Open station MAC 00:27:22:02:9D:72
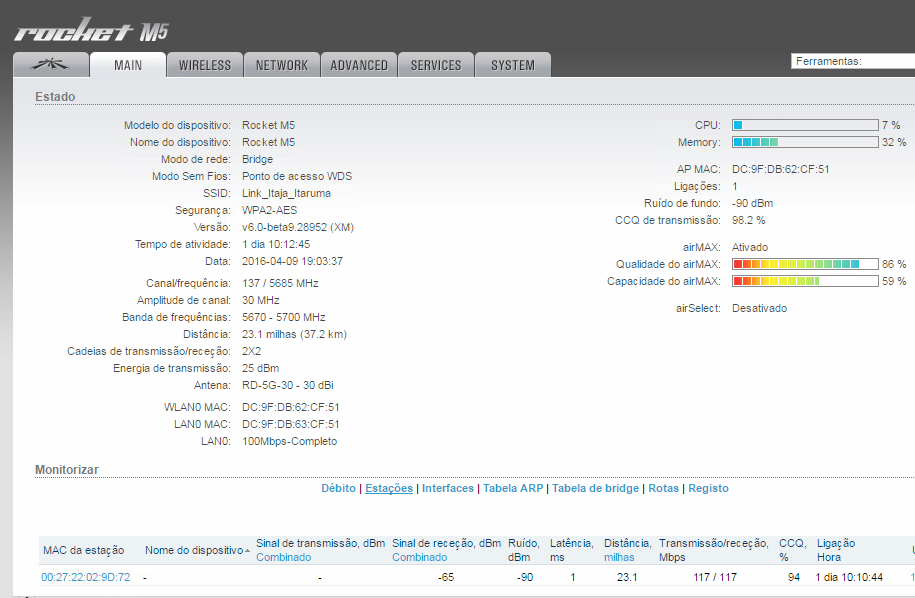 [x=86, y=577]
